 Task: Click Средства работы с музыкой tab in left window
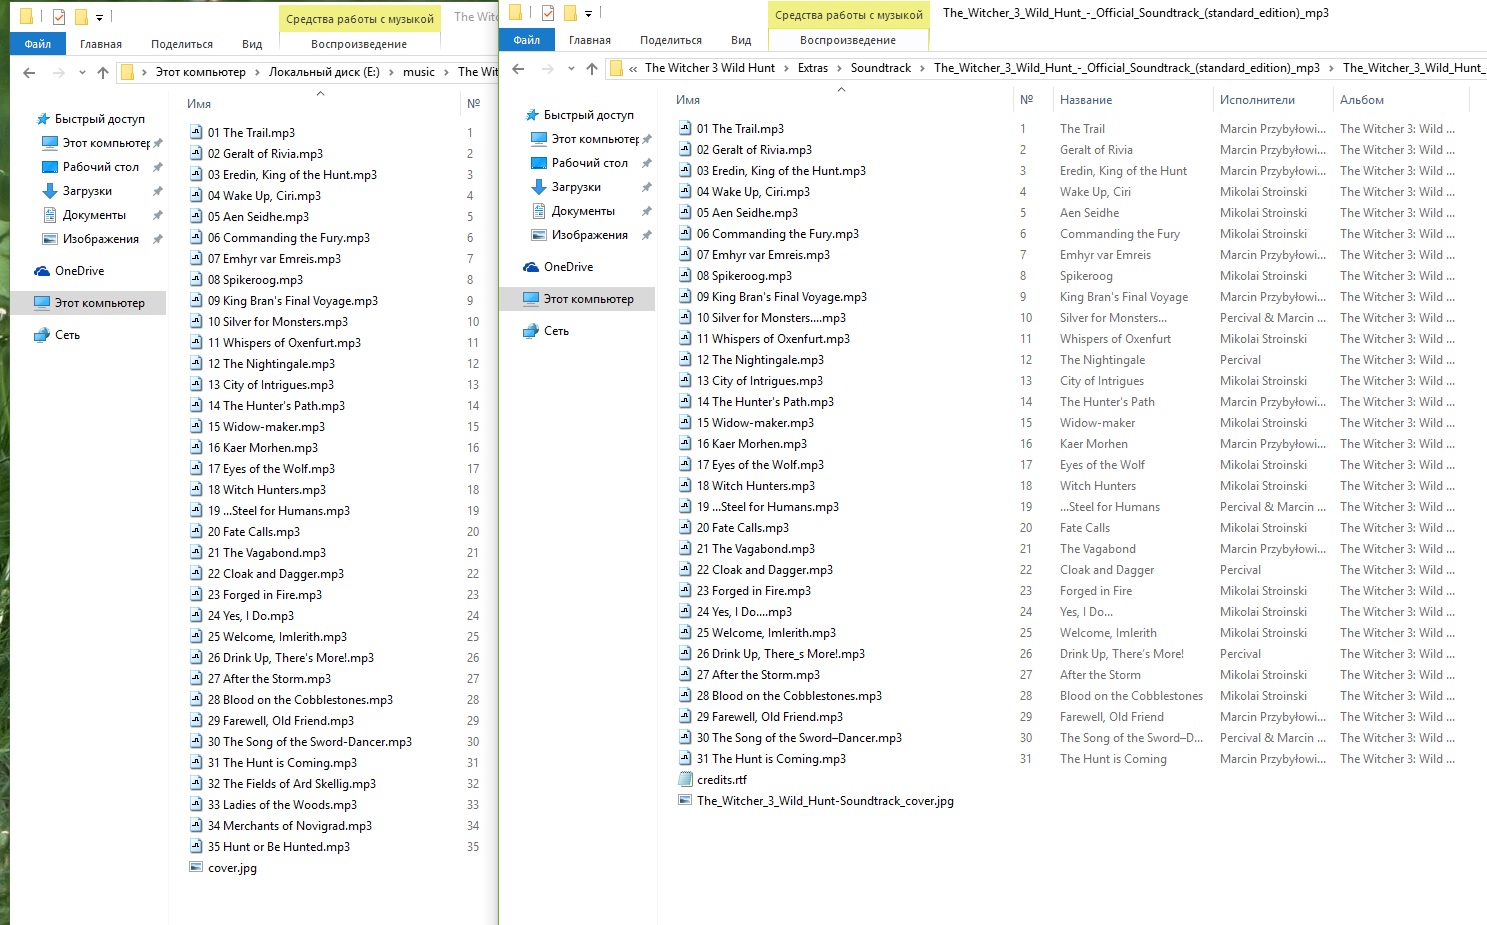pyautogui.click(x=360, y=19)
